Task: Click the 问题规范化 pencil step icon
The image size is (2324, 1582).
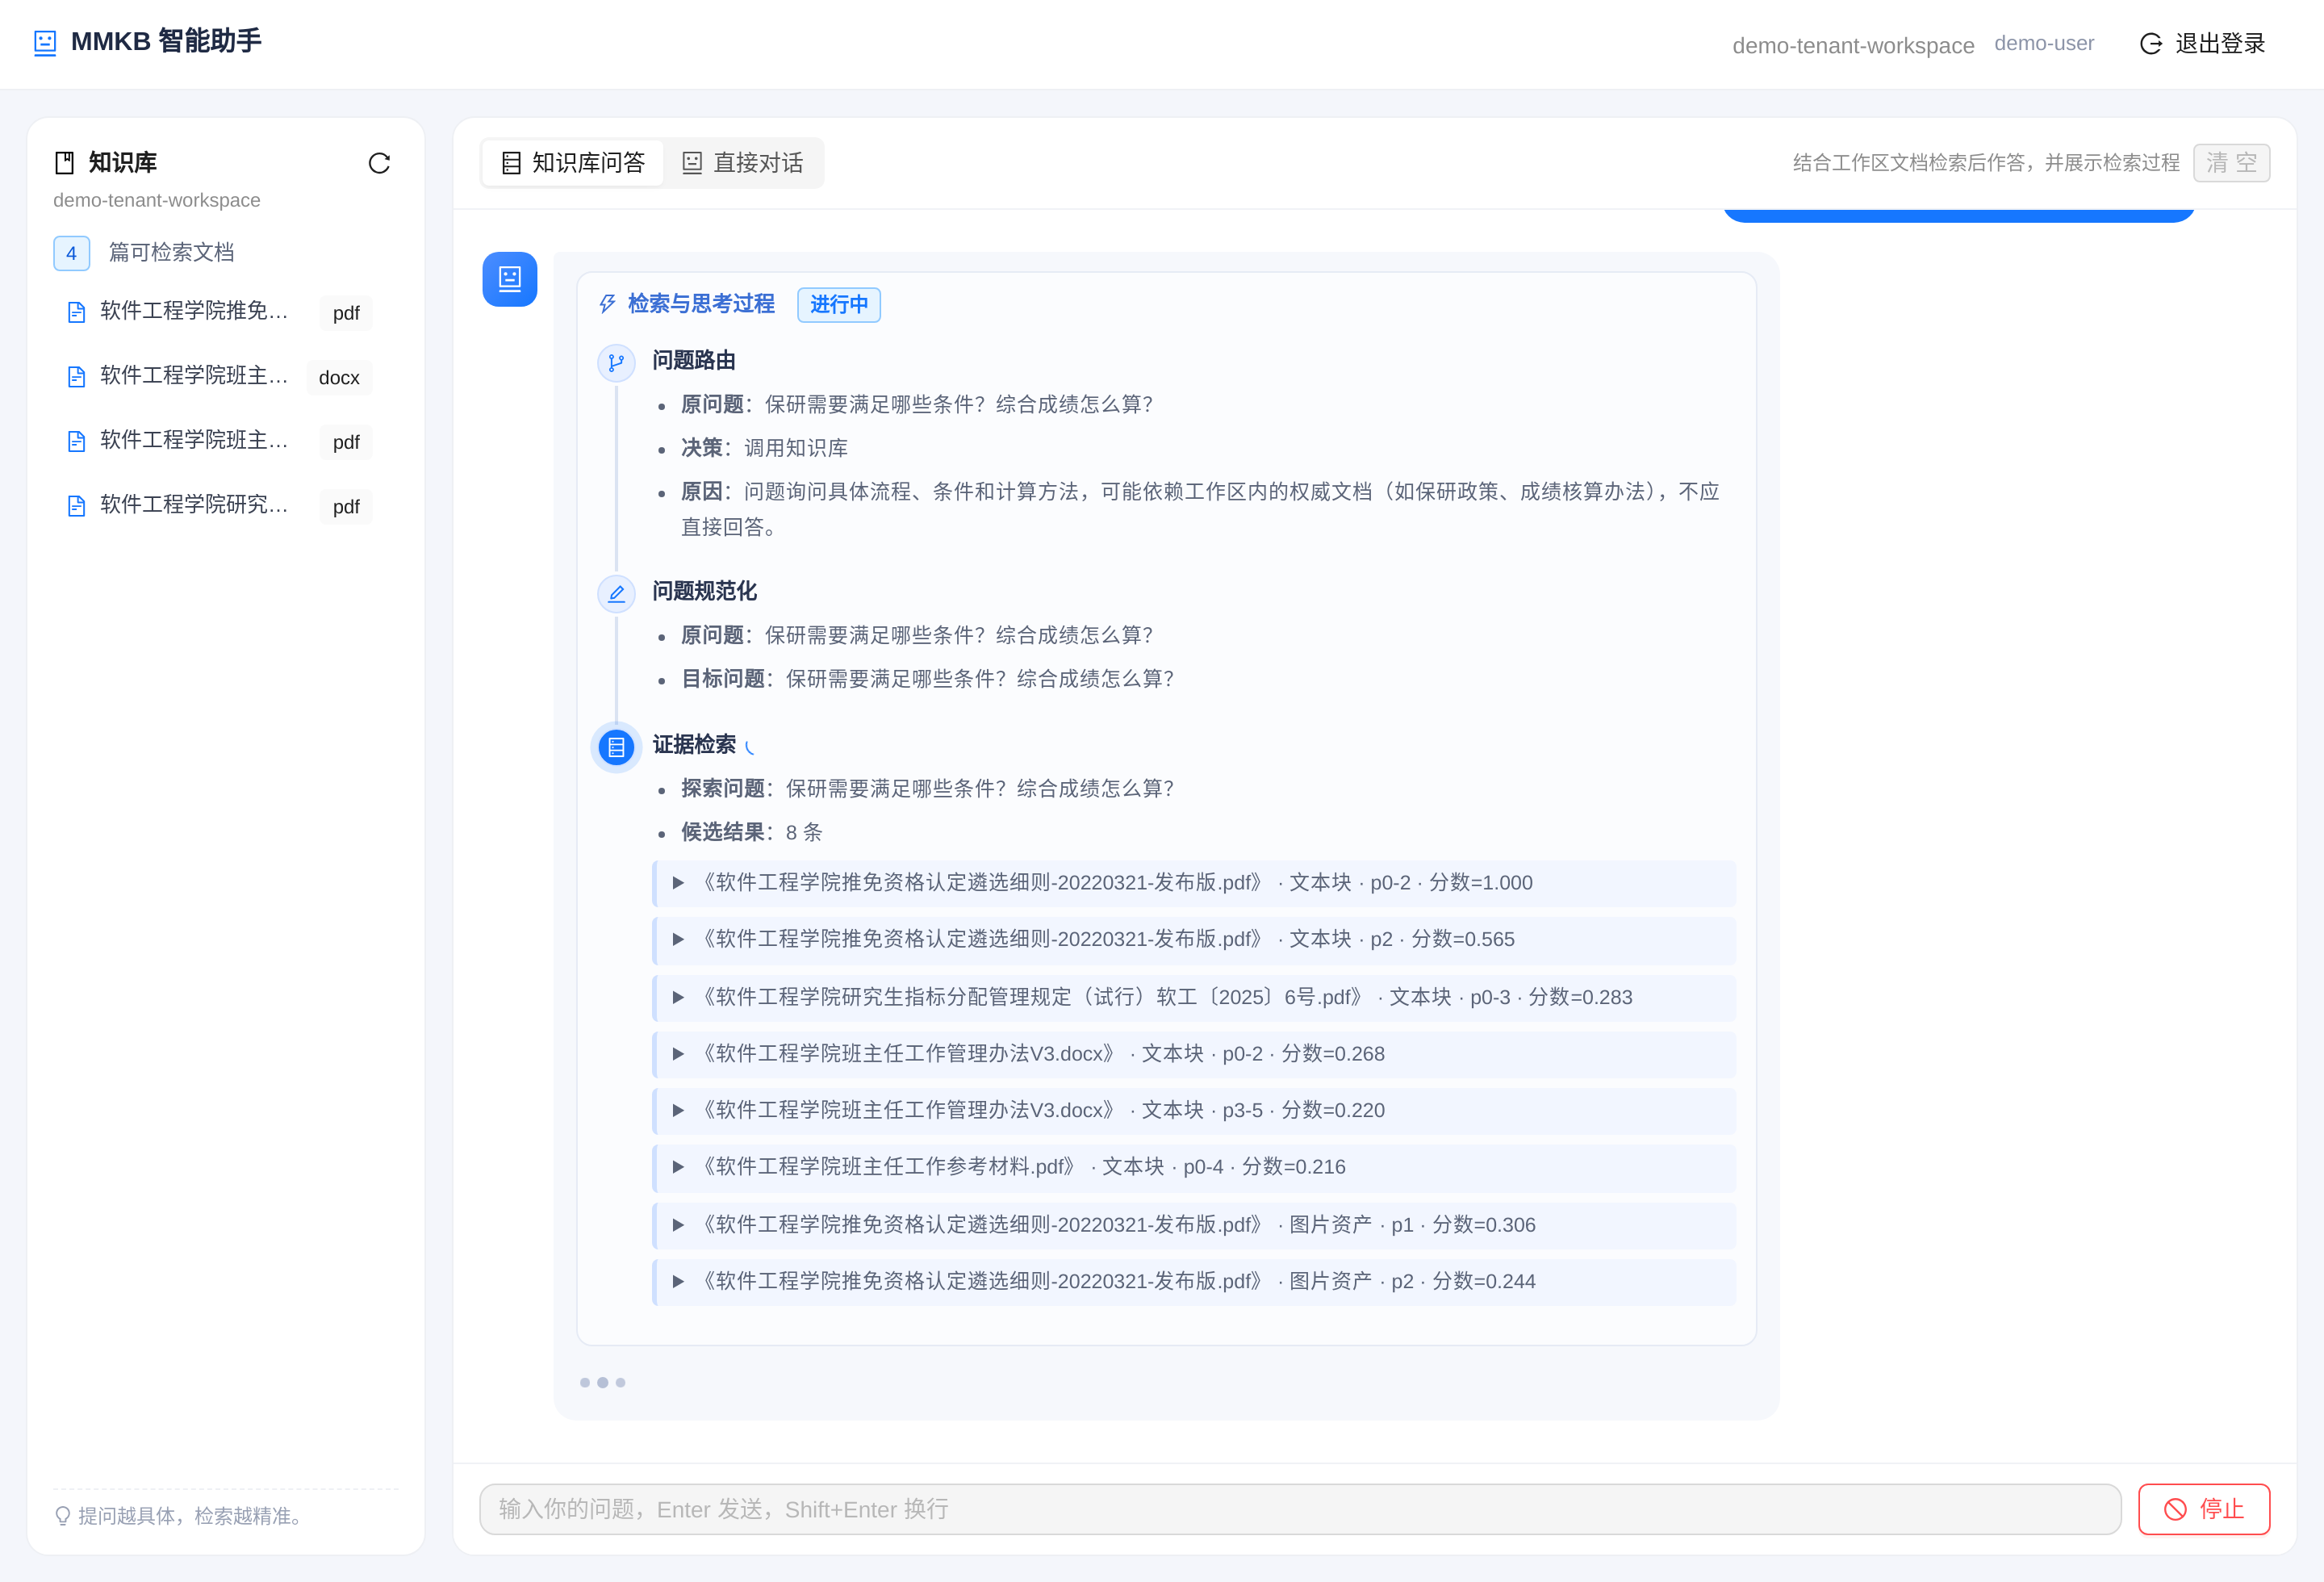Action: [x=616, y=593]
